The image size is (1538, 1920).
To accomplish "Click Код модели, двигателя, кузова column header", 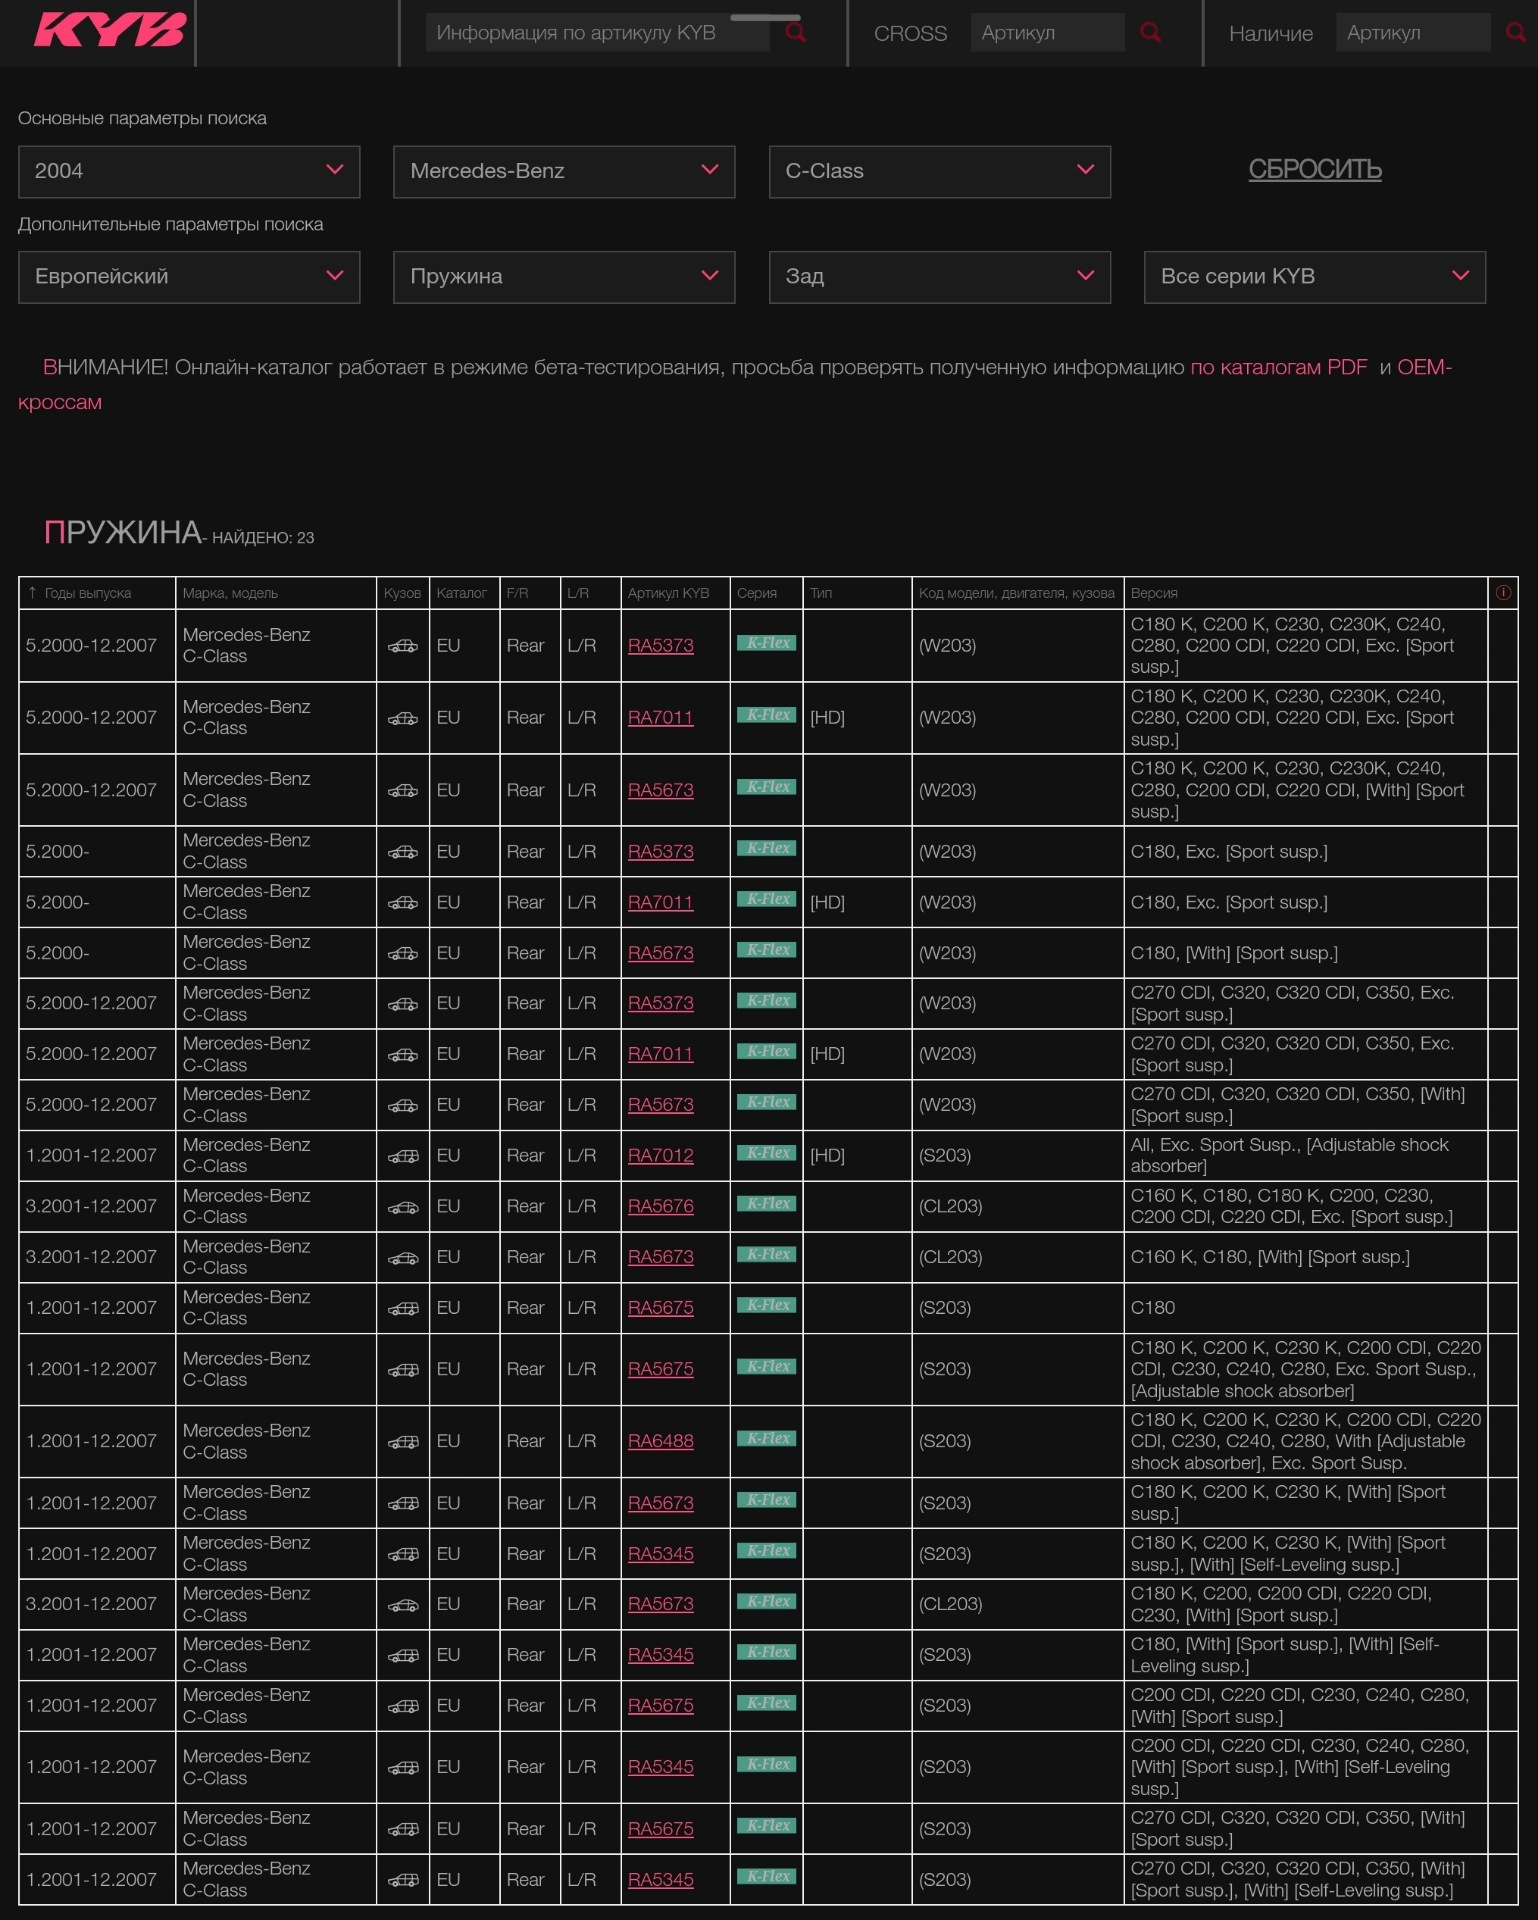I will pos(1017,593).
